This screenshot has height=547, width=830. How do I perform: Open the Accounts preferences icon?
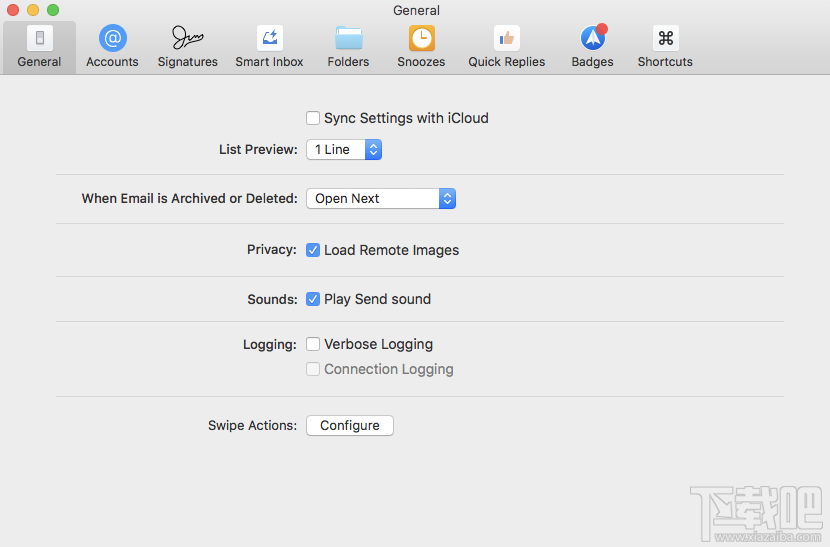click(x=112, y=38)
